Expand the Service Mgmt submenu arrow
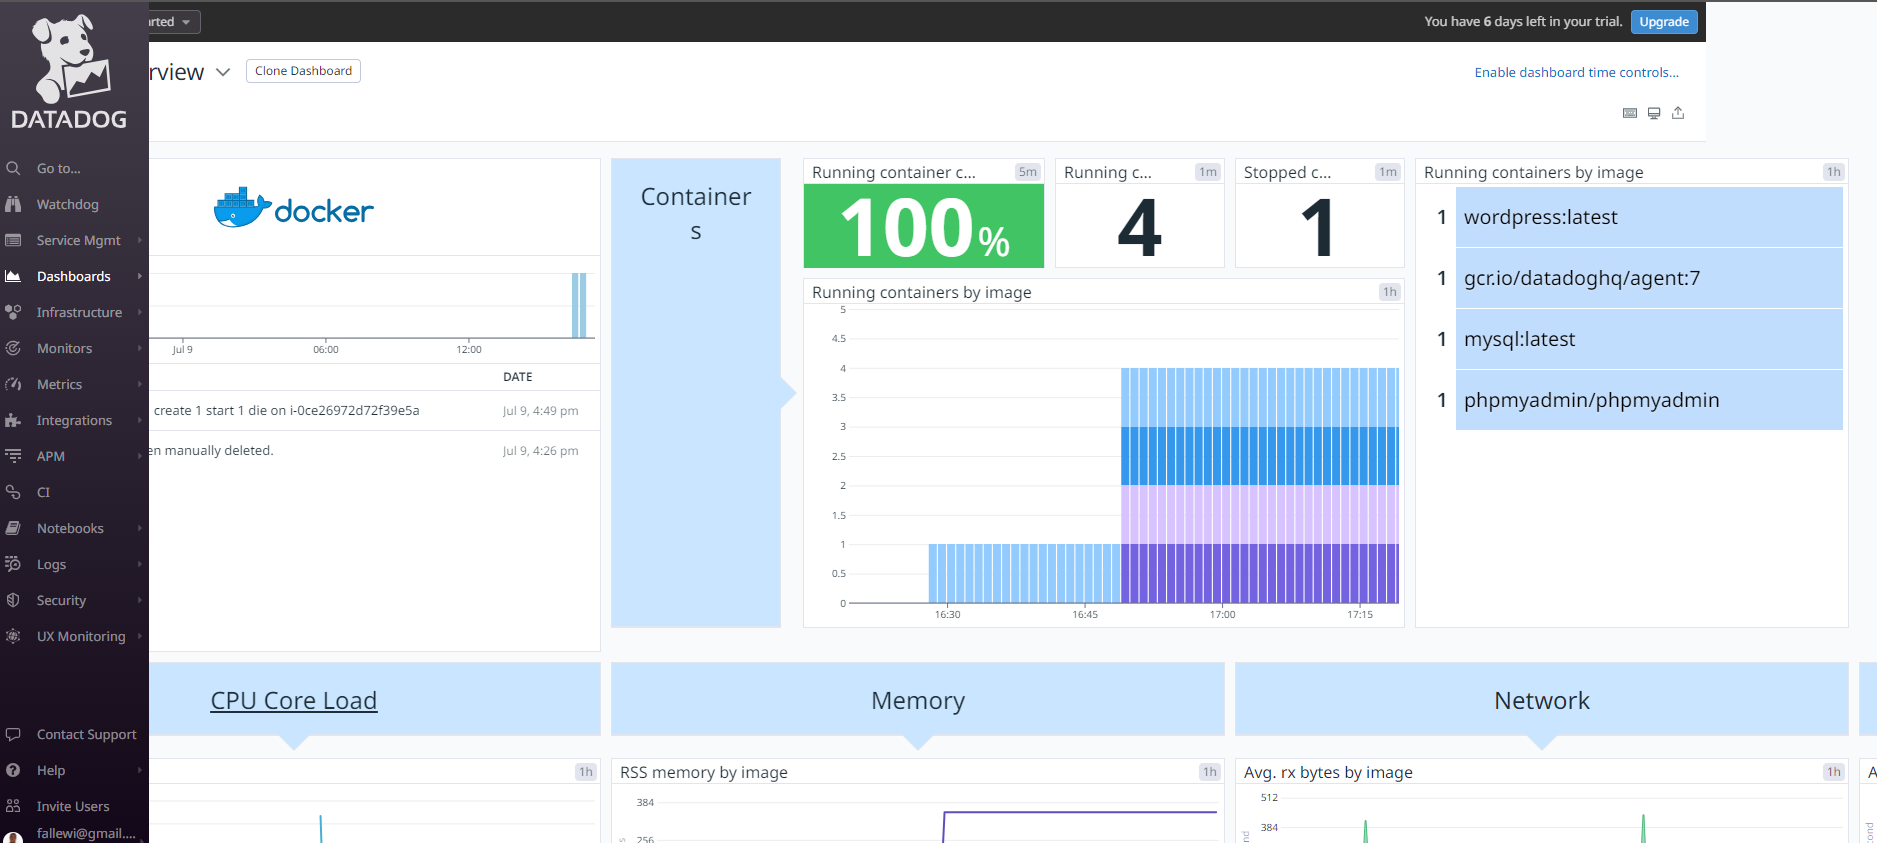 coord(140,240)
